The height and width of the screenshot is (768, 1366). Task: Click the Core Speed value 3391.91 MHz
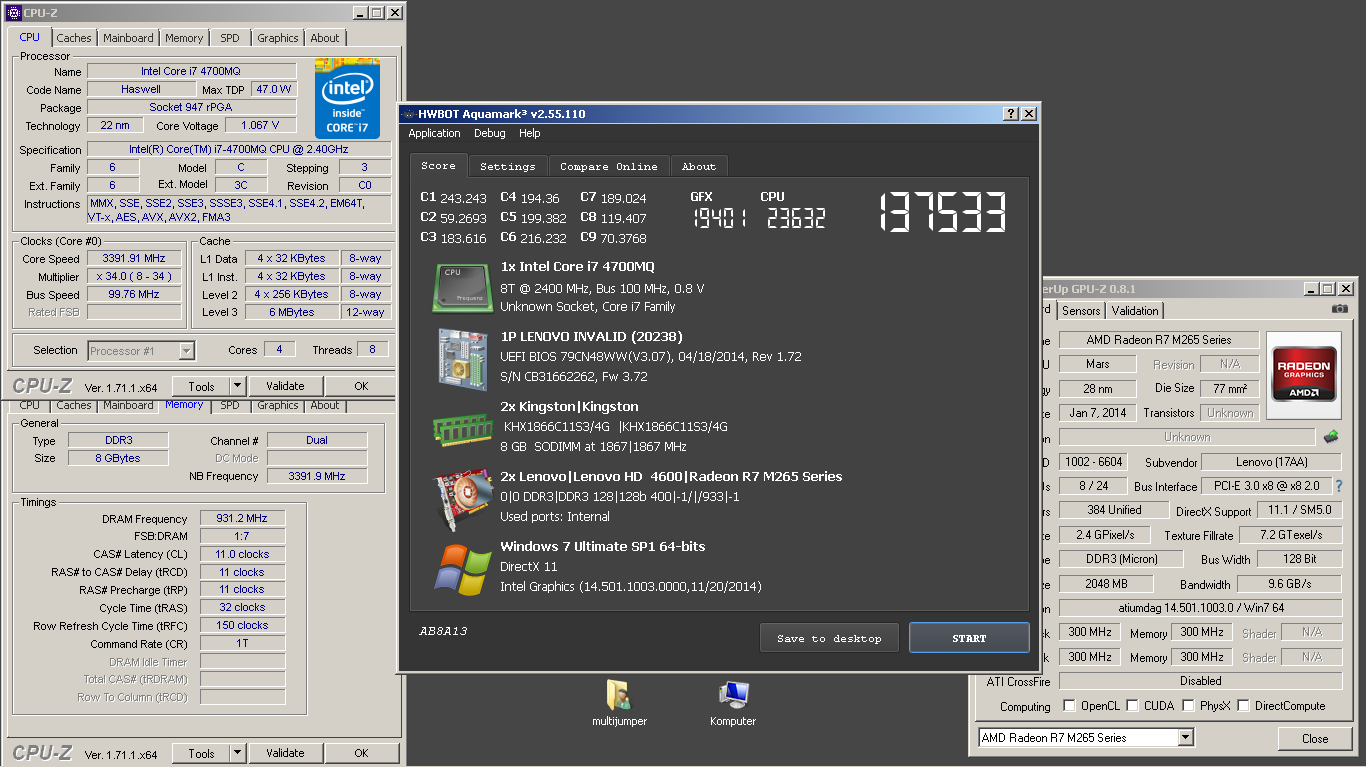[x=136, y=258]
